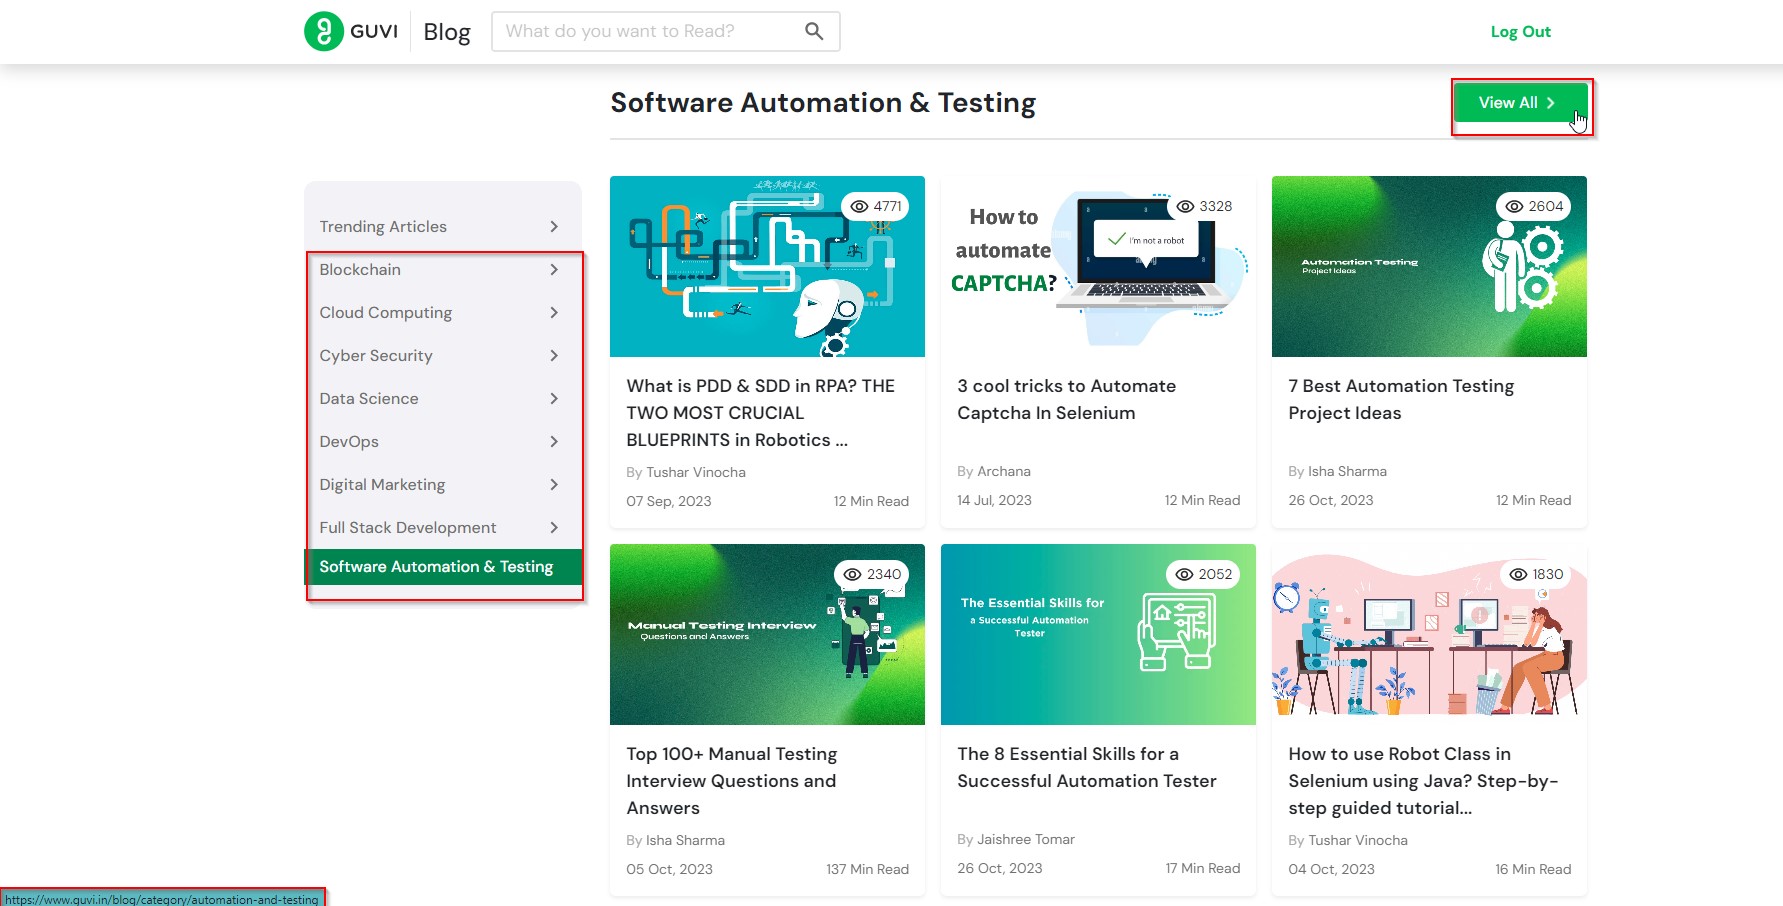Screen dimensions: 1783x906
Task: Select the Cyber Security category
Action: click(x=376, y=356)
